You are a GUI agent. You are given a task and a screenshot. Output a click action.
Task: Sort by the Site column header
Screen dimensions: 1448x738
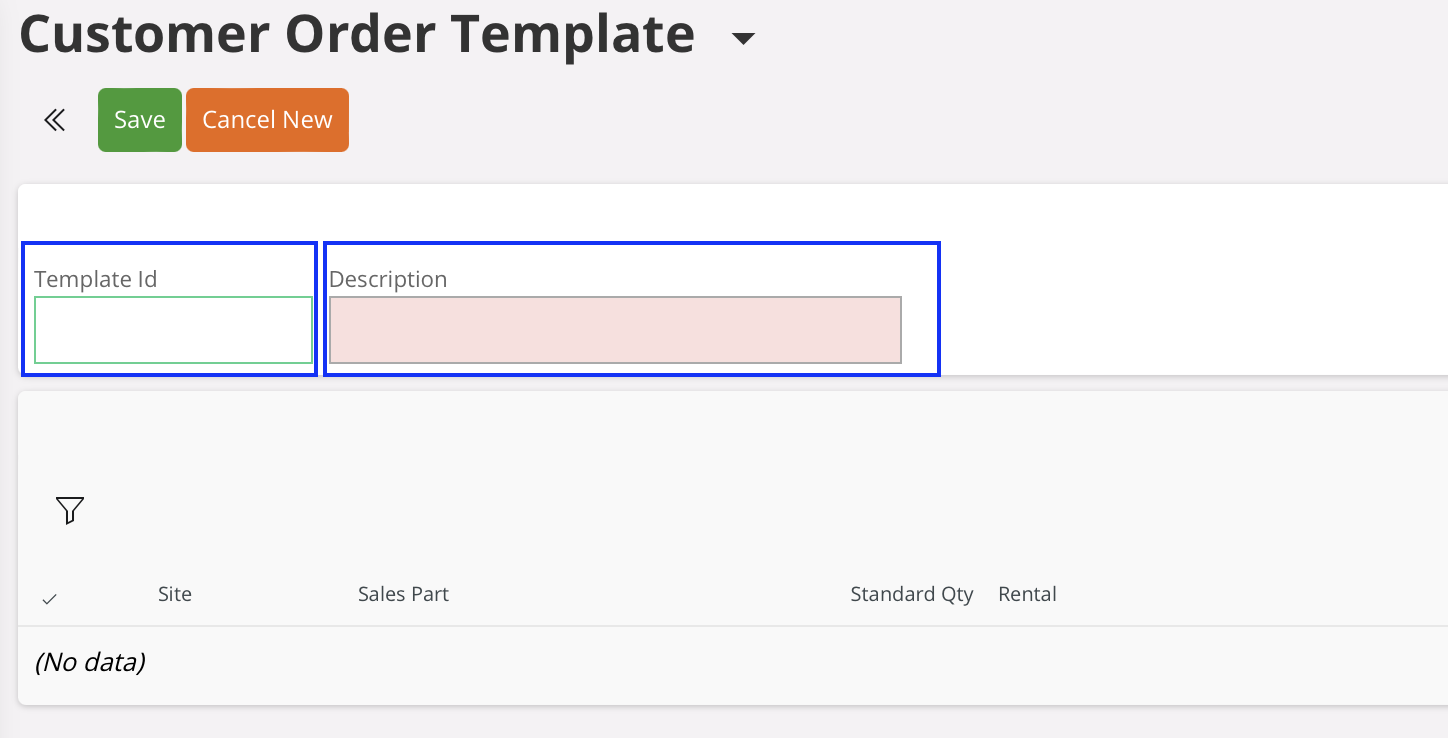174,594
